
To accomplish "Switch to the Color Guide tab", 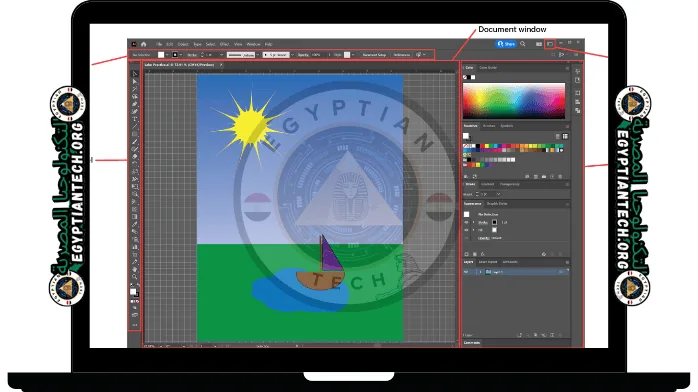I will pyautogui.click(x=488, y=68).
